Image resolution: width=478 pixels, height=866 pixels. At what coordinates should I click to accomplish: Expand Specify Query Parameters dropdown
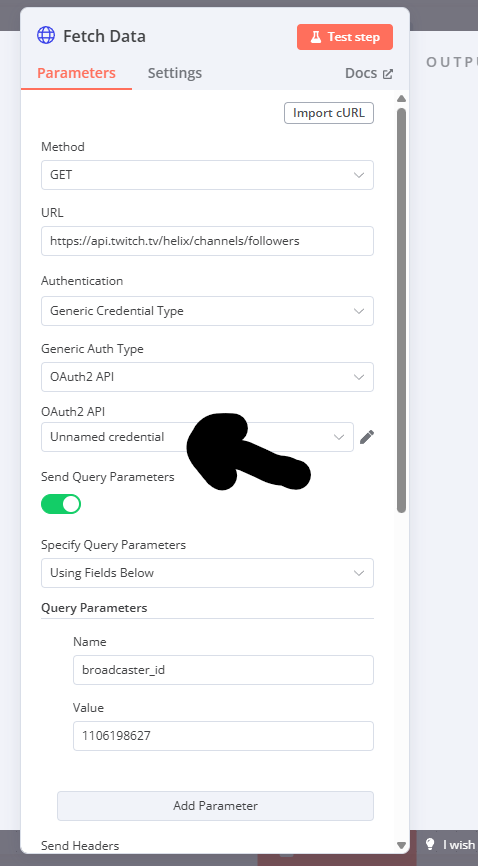point(207,573)
